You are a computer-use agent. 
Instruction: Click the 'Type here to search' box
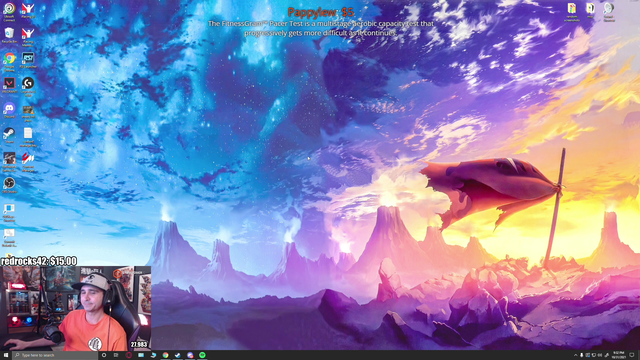(55, 355)
